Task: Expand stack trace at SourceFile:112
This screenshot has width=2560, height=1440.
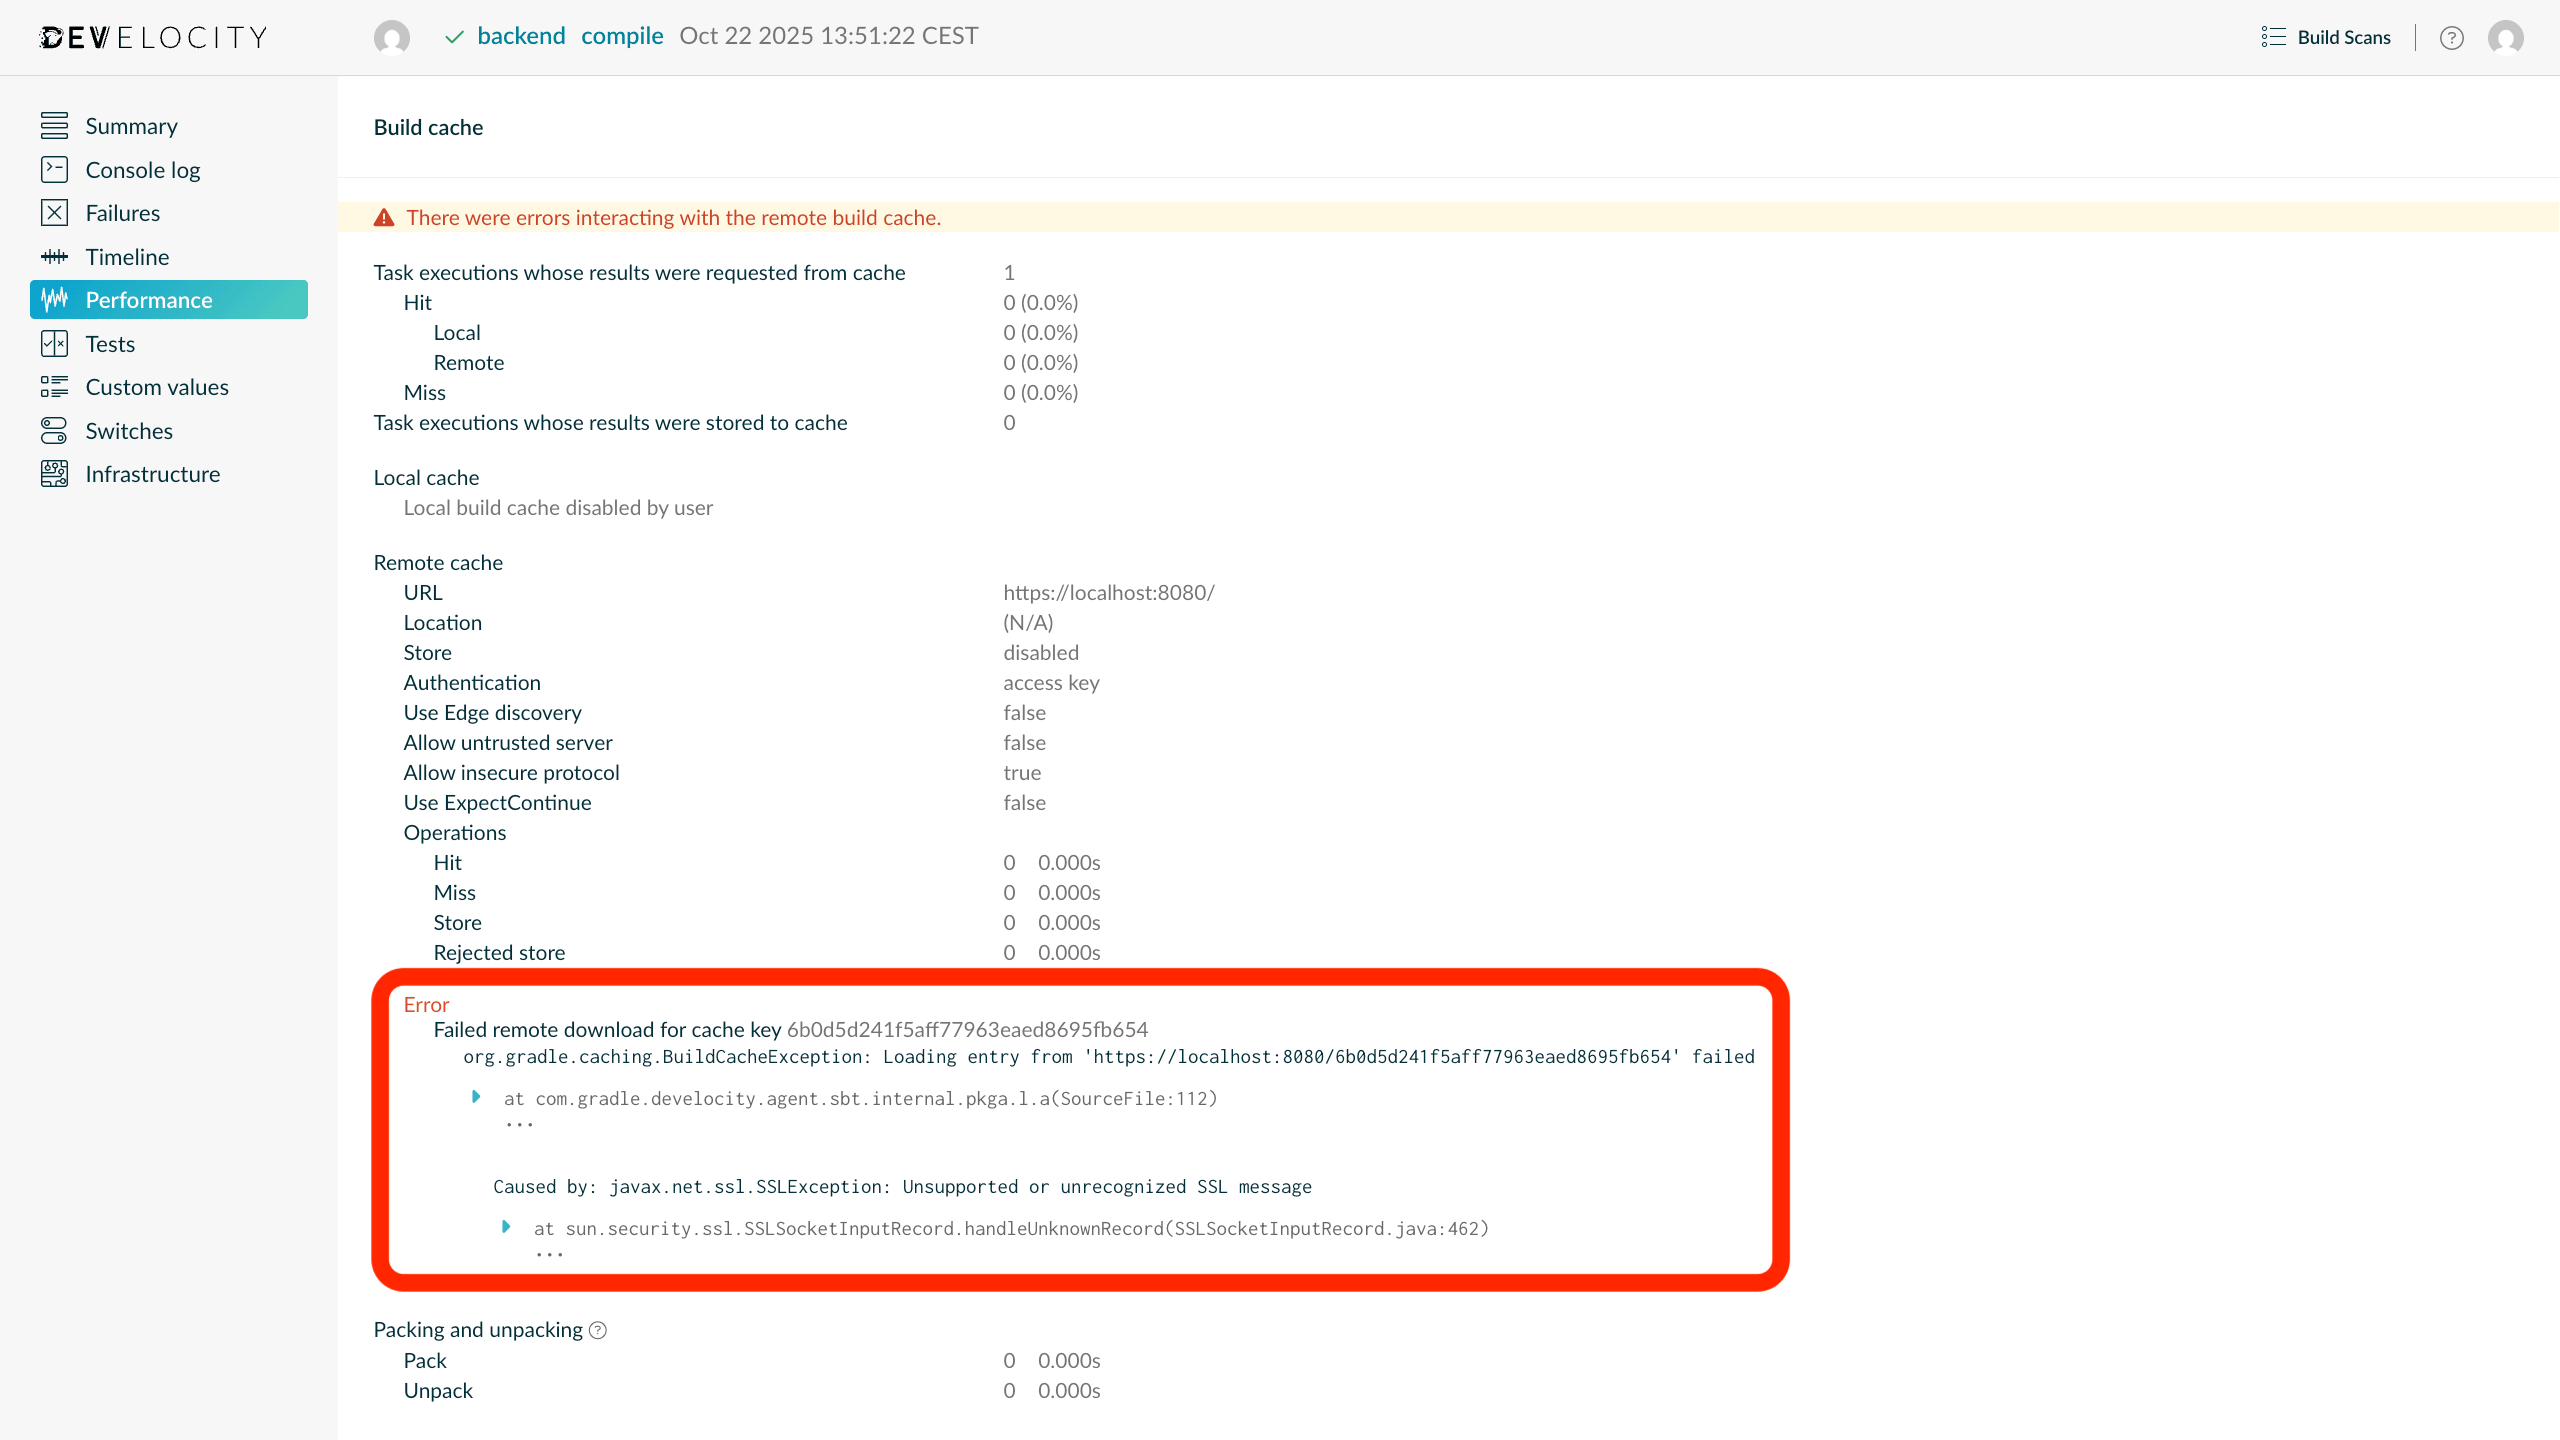Action: [476, 1096]
